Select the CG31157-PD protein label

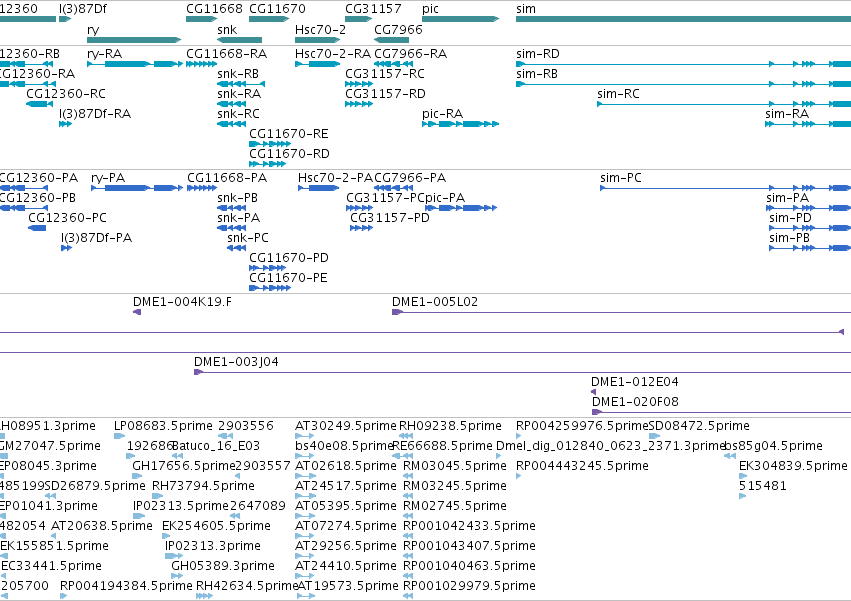point(390,218)
